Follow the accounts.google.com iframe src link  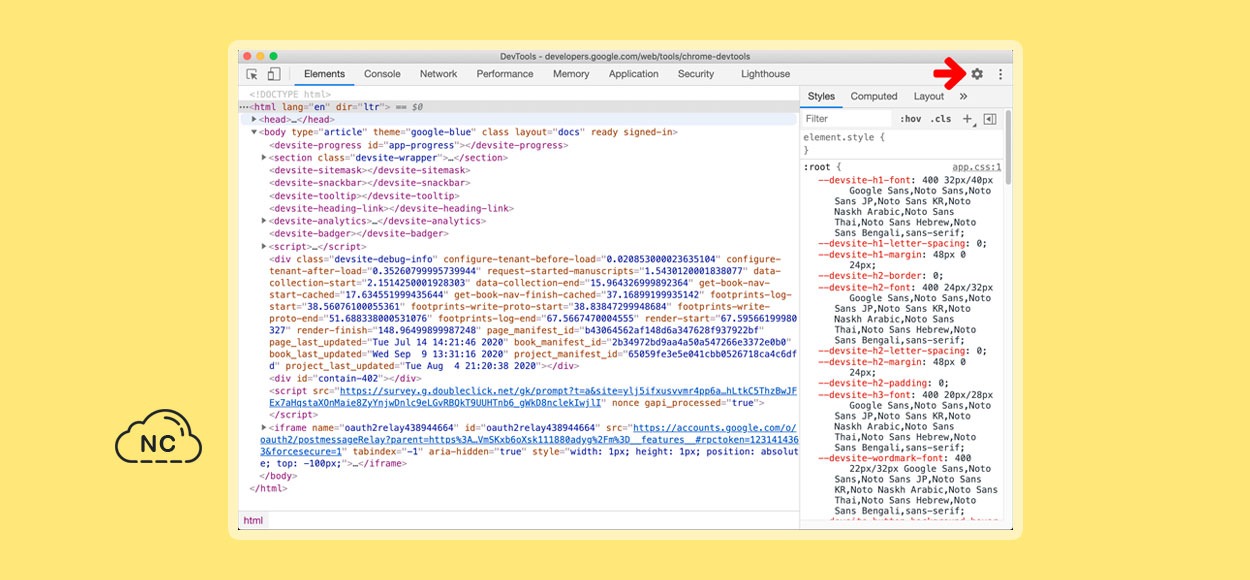[529, 440]
